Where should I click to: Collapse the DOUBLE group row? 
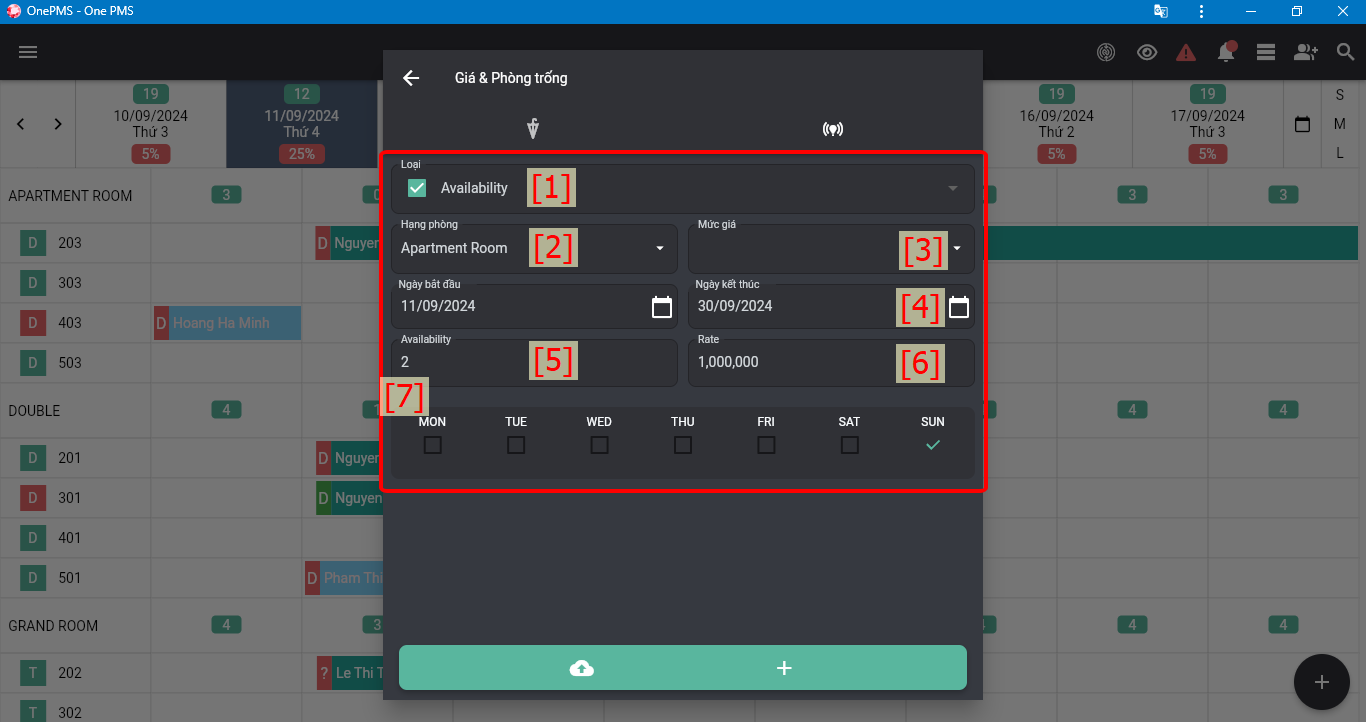coord(34,411)
